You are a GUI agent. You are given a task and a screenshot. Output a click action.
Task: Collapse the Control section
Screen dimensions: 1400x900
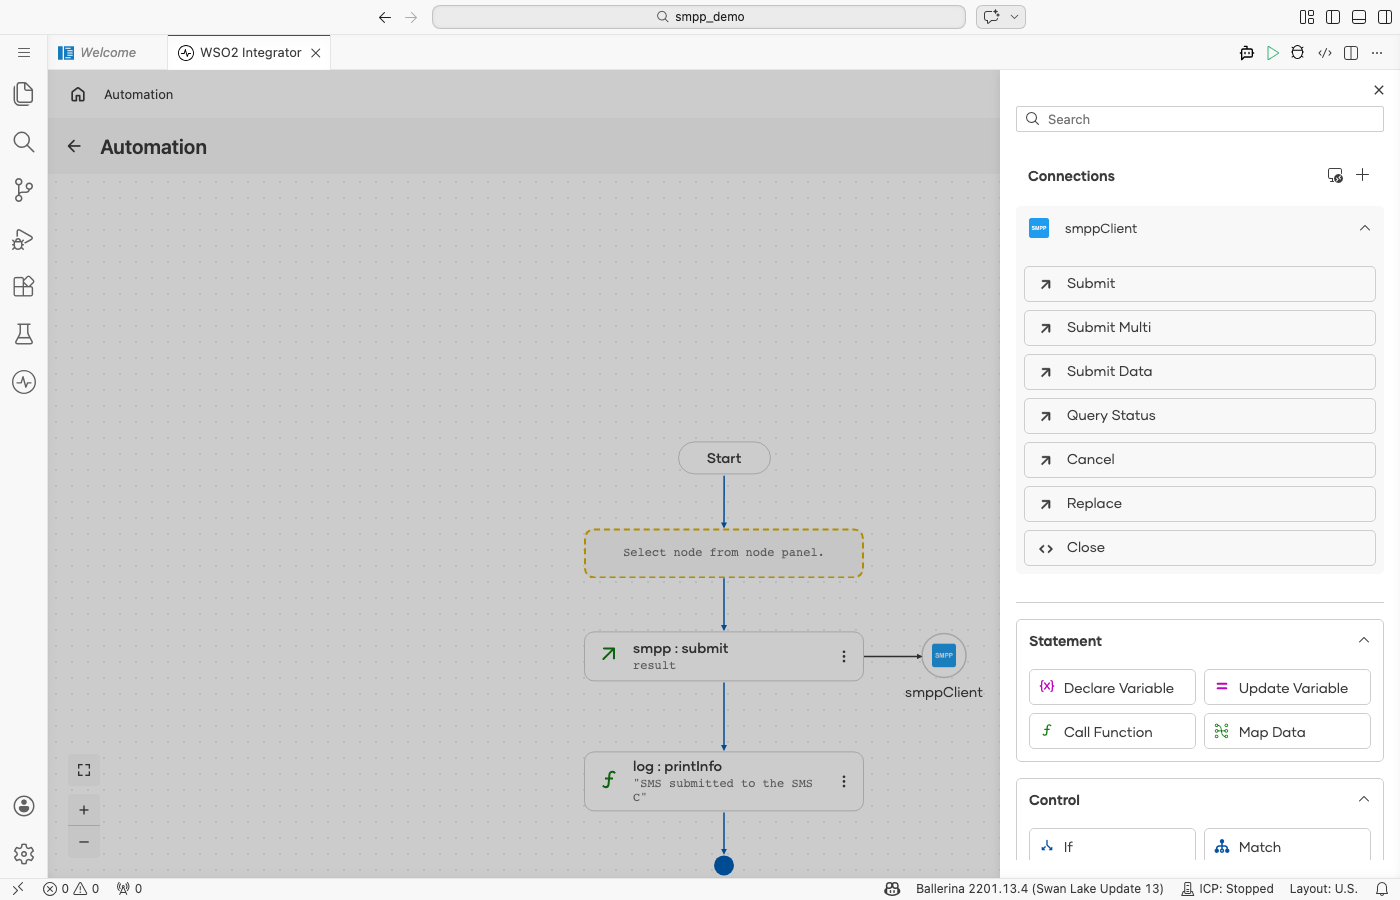(x=1364, y=799)
